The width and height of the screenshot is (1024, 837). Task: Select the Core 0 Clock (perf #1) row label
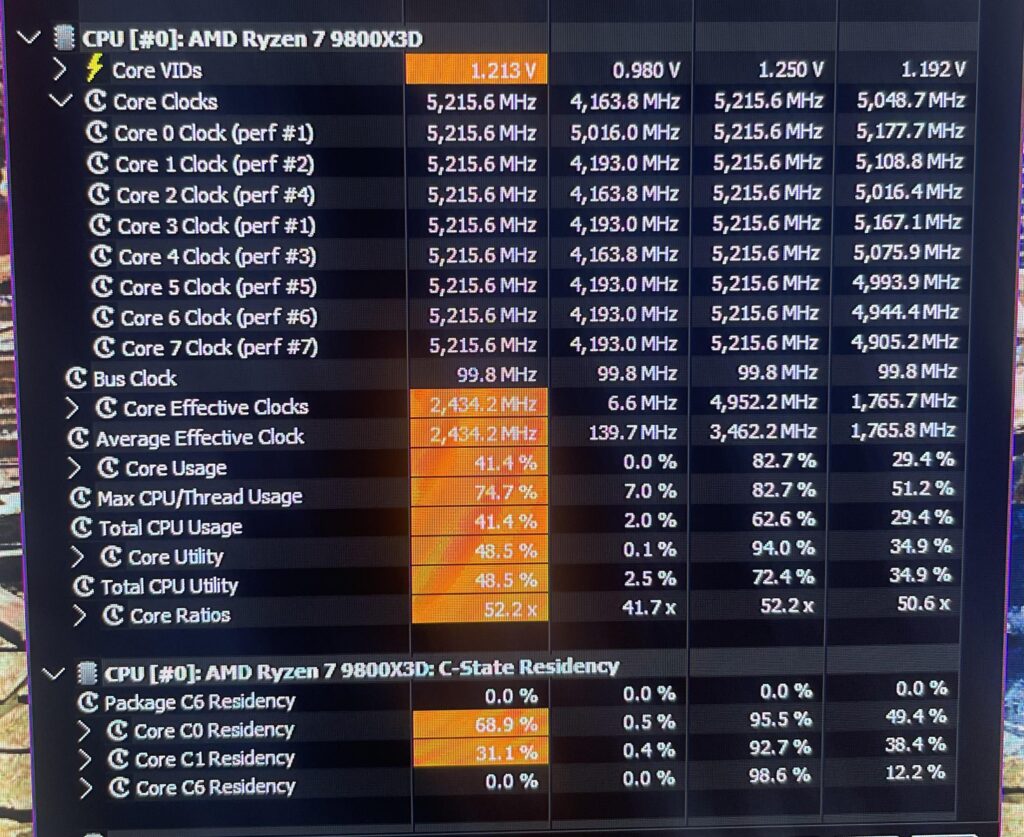(214, 133)
